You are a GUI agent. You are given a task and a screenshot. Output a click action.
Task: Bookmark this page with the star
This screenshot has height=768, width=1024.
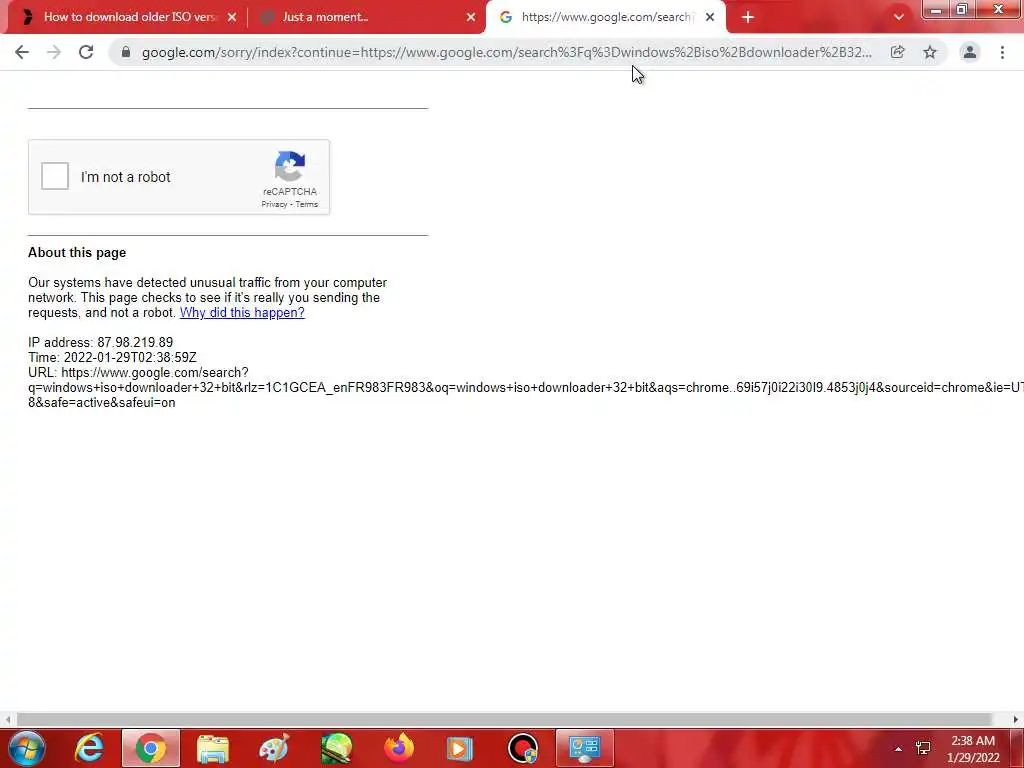930,52
